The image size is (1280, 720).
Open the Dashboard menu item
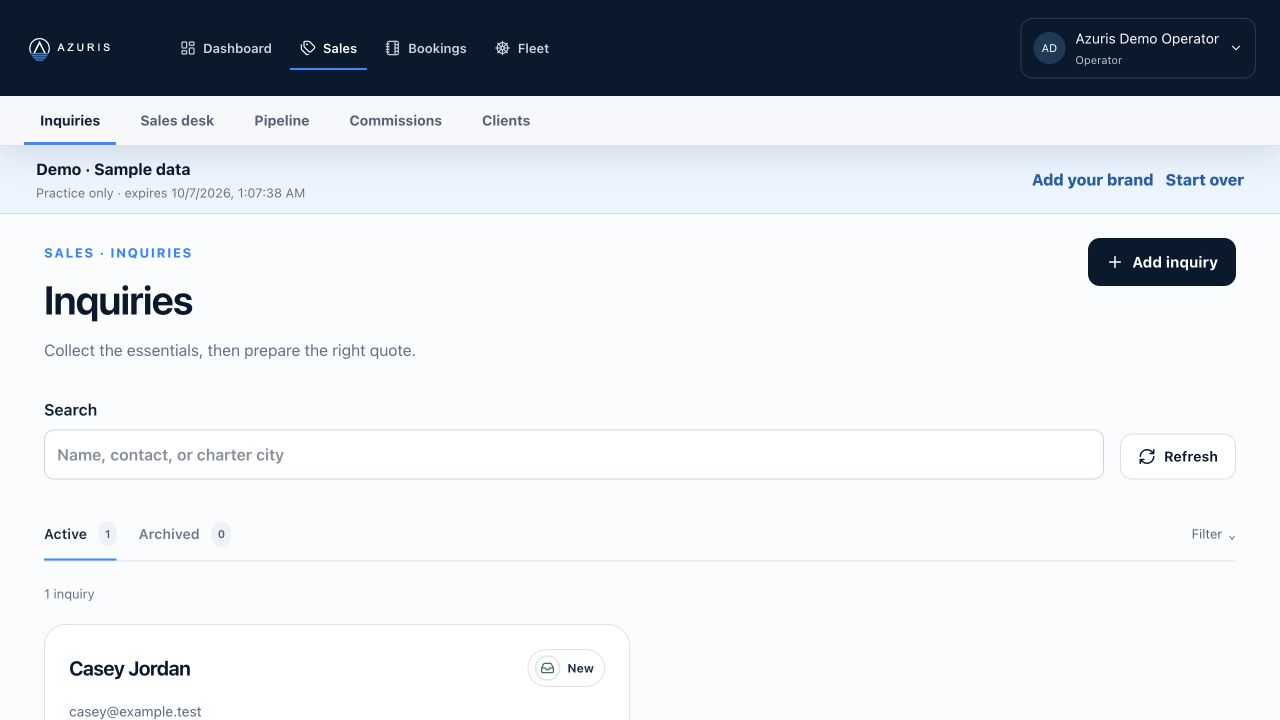pyautogui.click(x=226, y=48)
